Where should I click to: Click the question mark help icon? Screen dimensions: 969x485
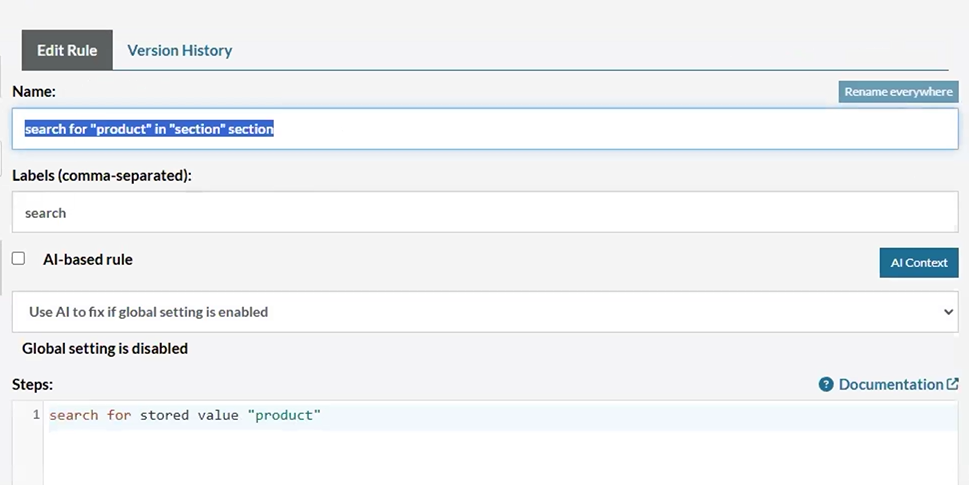826,385
